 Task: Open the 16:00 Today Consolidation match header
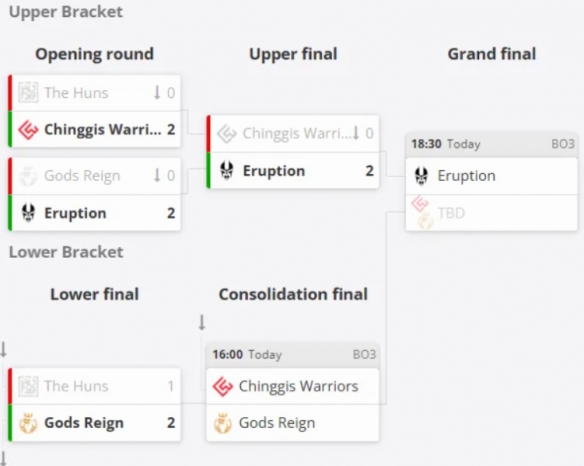(x=292, y=355)
